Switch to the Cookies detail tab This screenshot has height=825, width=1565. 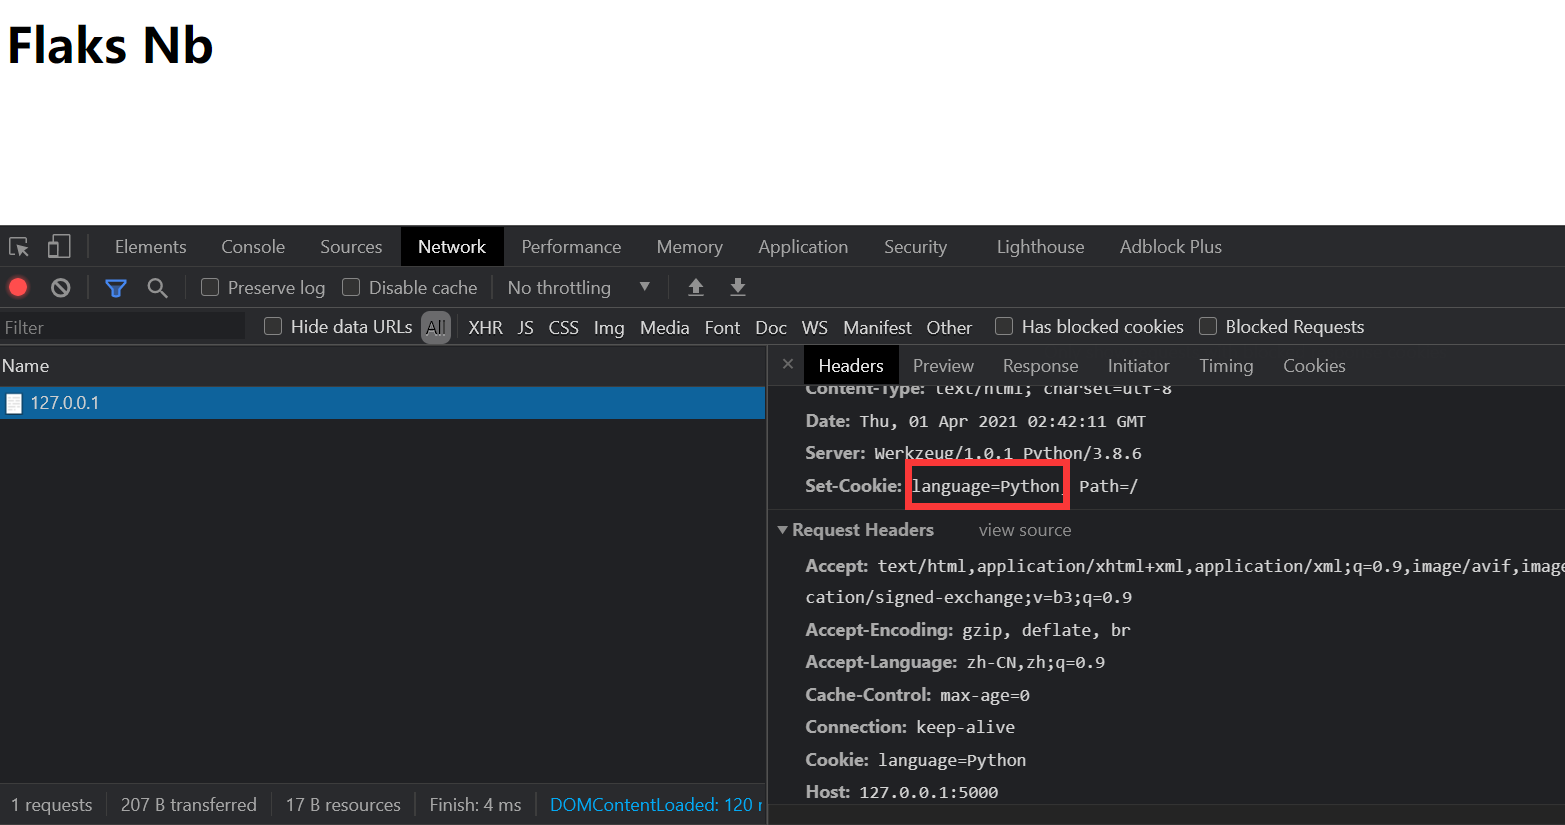click(x=1314, y=366)
